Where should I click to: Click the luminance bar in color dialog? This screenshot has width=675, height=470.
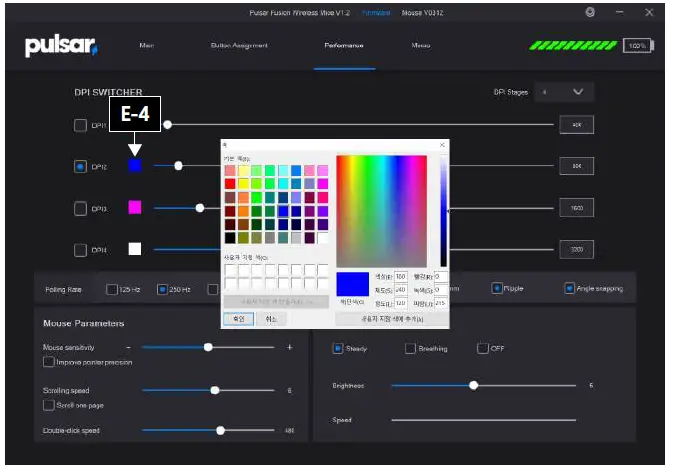[x=443, y=211]
